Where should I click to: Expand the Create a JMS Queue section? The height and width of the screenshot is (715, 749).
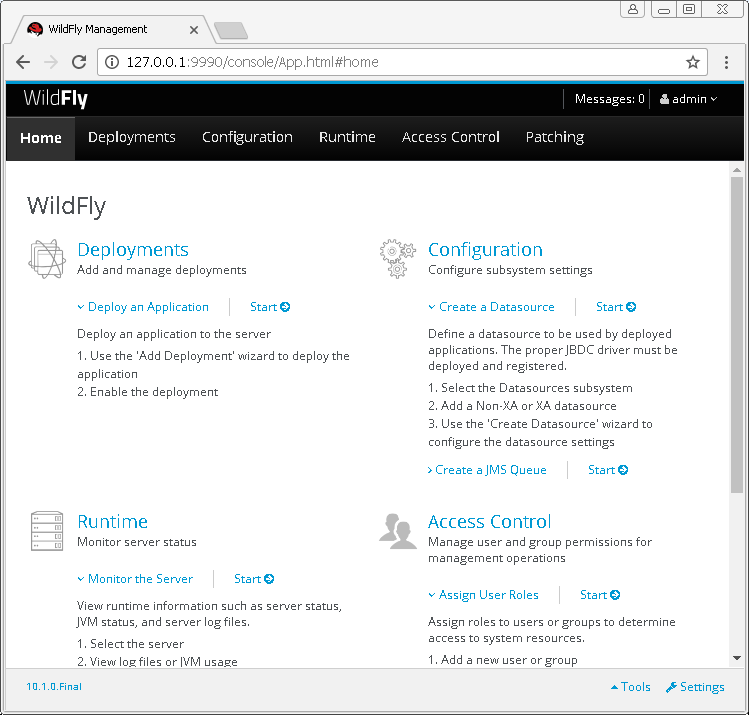point(487,470)
